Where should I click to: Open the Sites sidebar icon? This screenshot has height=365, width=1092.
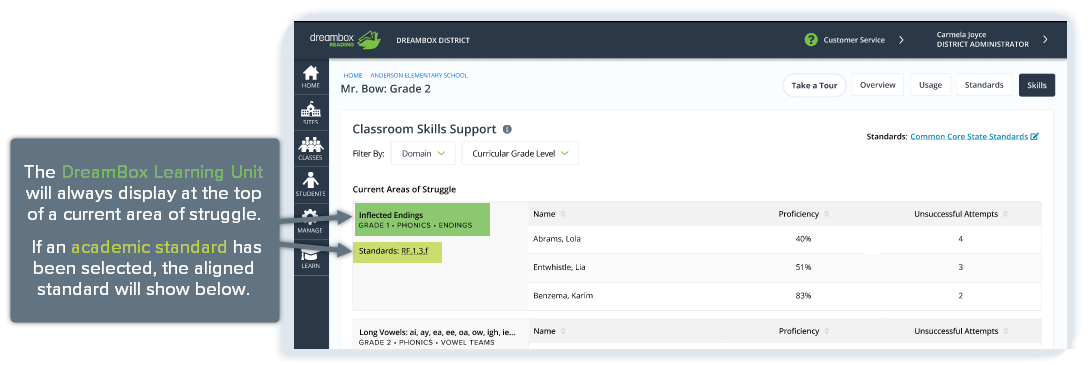coord(311,114)
